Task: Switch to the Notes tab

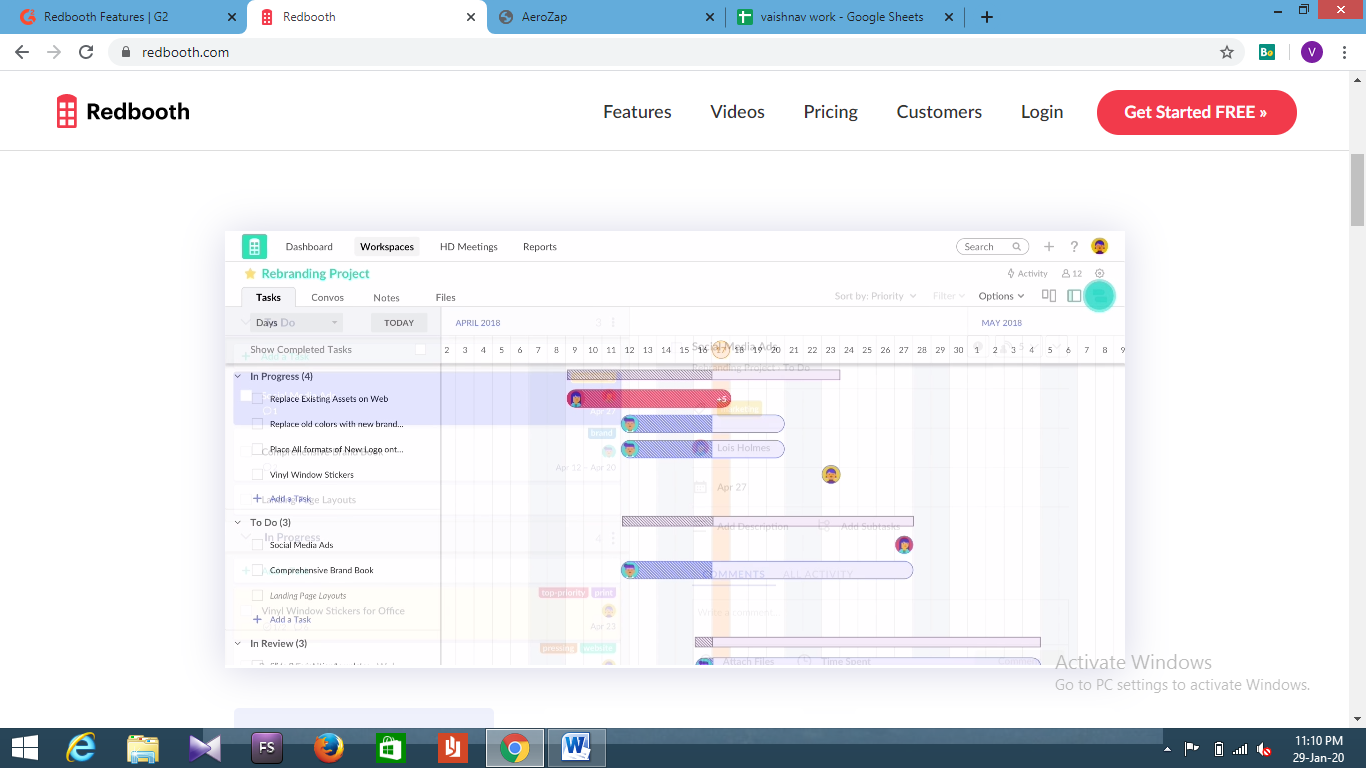Action: tap(386, 298)
